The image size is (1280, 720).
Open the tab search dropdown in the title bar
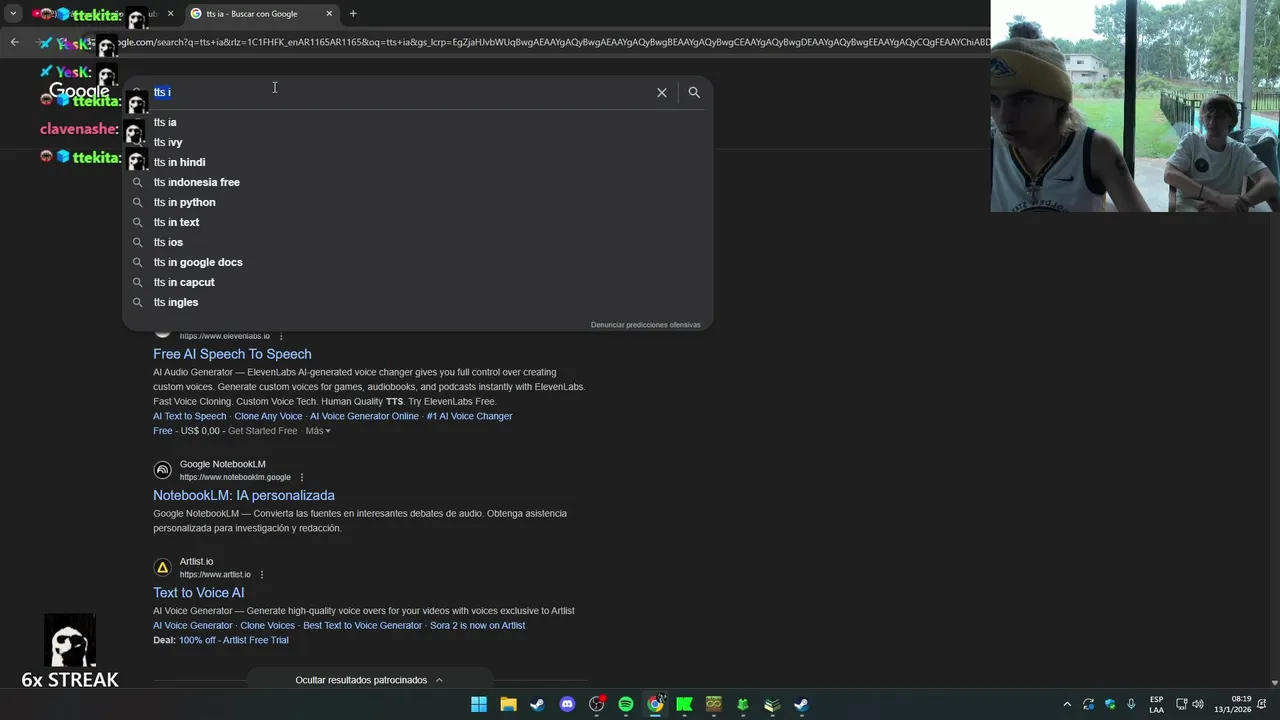click(x=13, y=14)
